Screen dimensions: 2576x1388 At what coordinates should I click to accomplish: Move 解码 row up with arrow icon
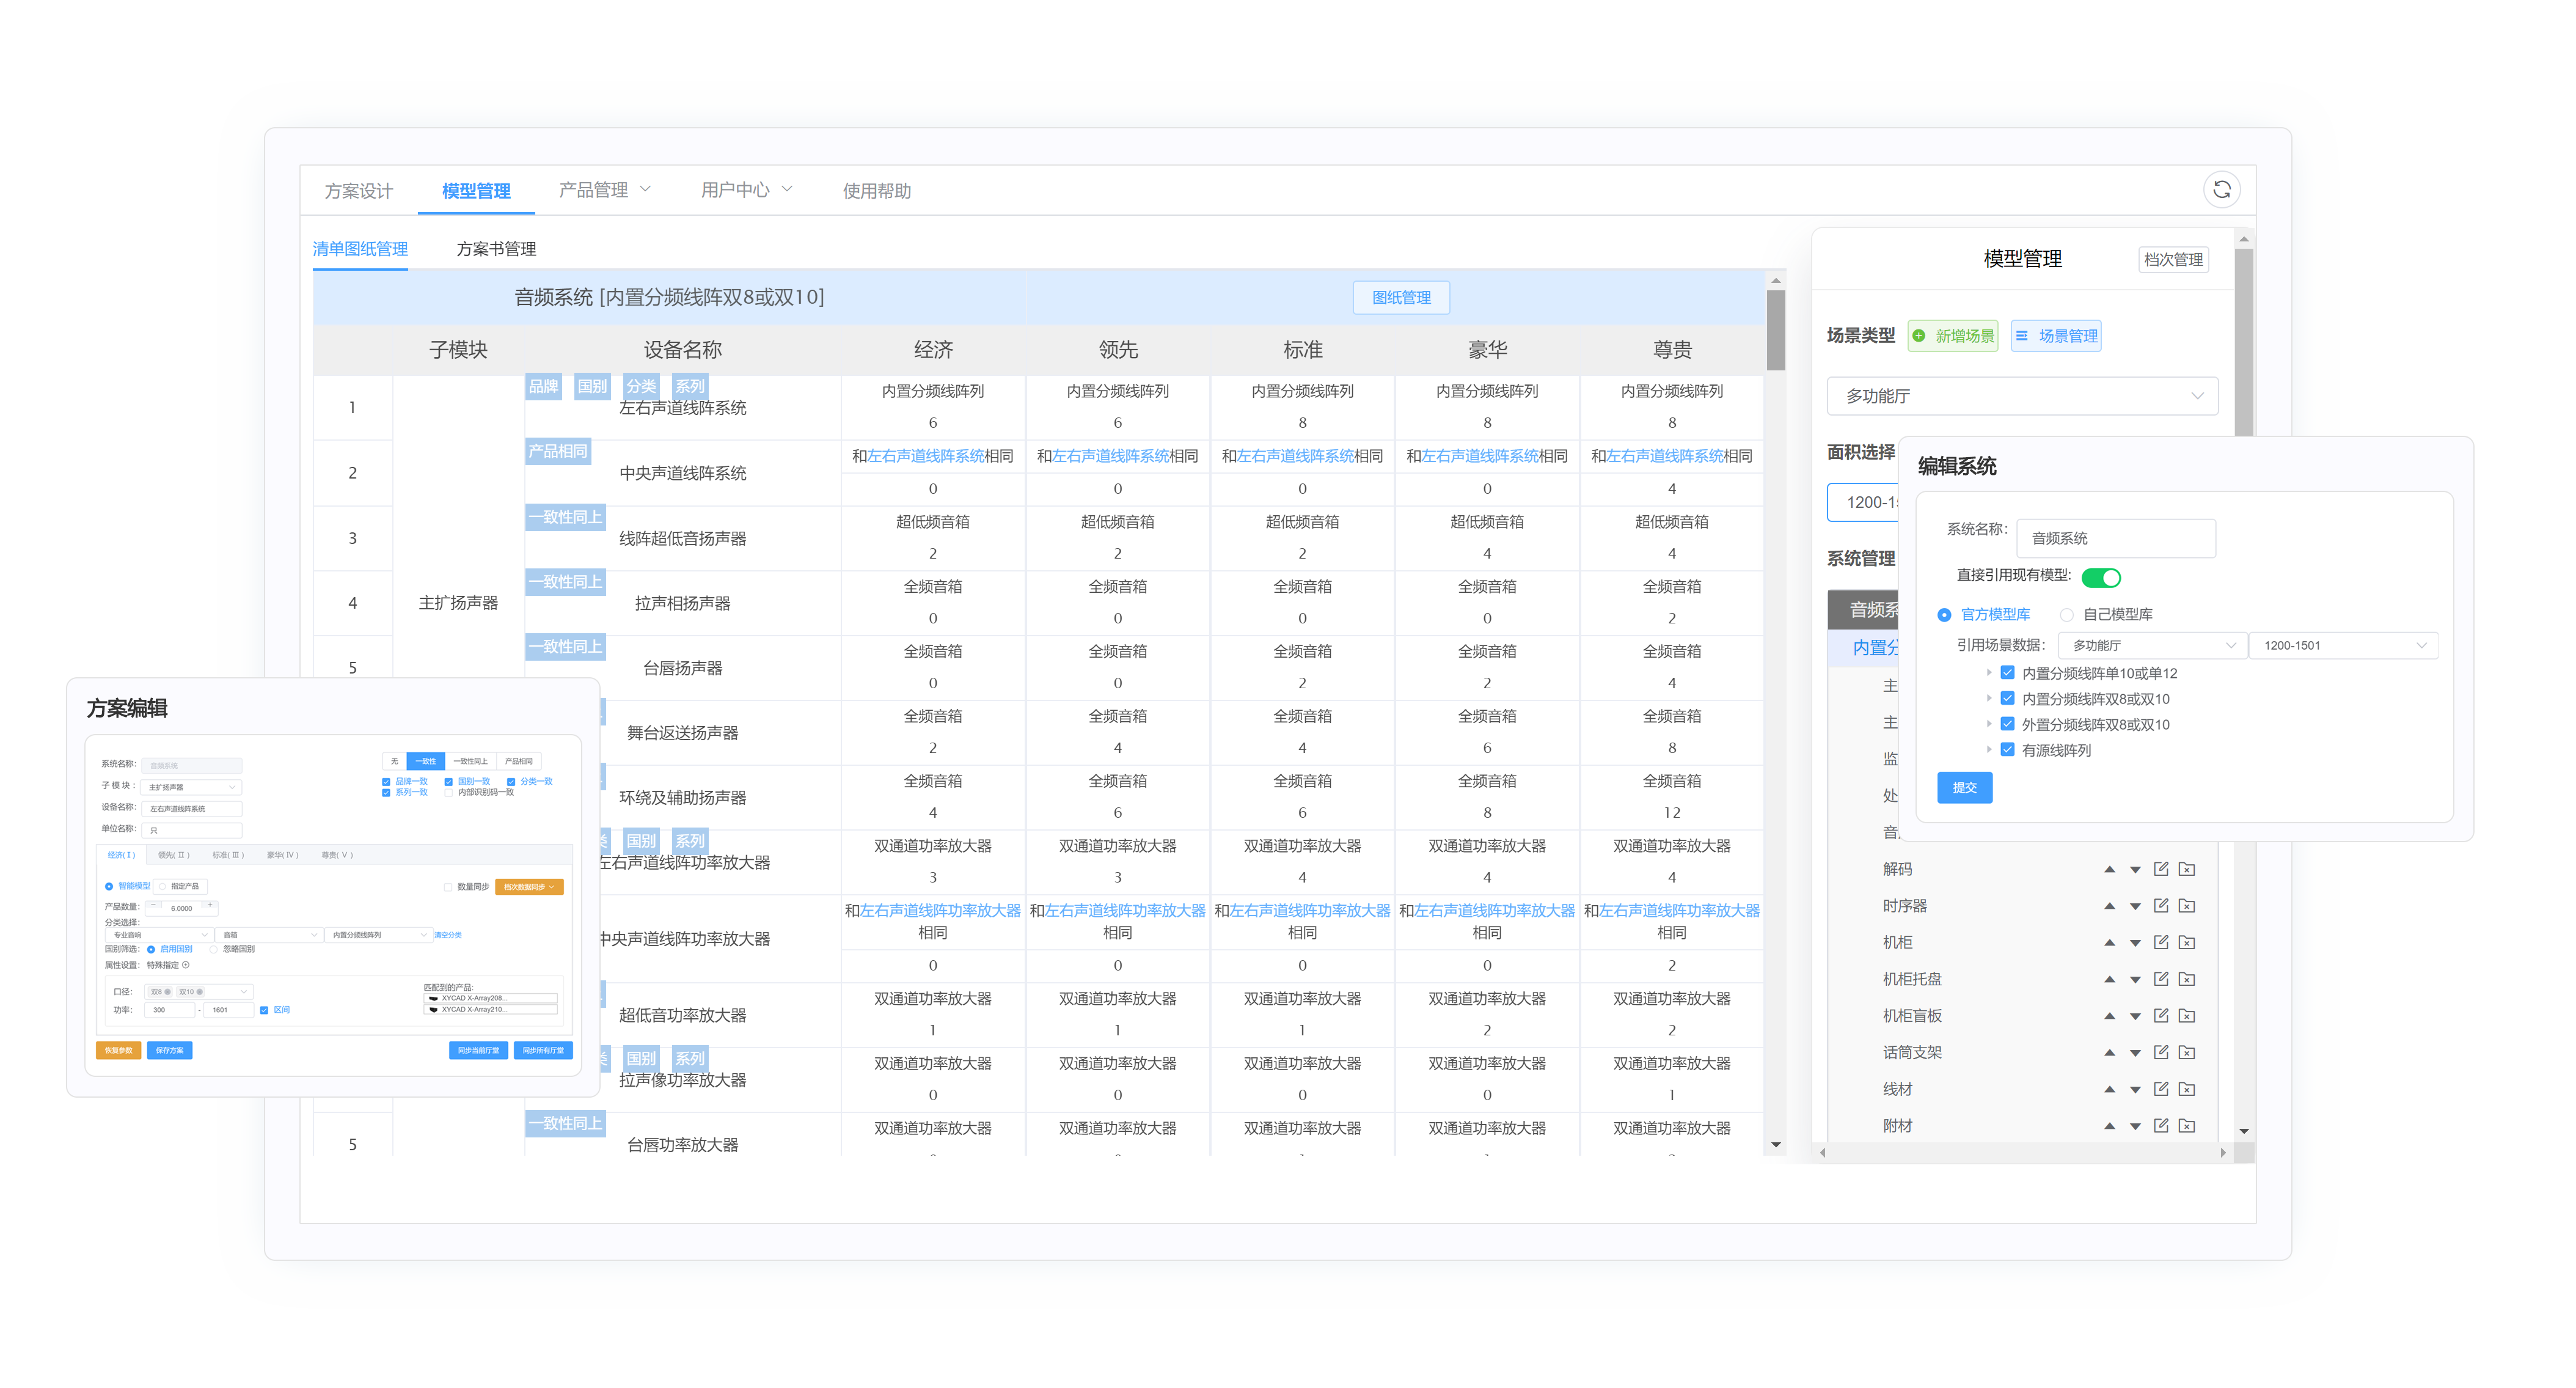(x=2109, y=869)
